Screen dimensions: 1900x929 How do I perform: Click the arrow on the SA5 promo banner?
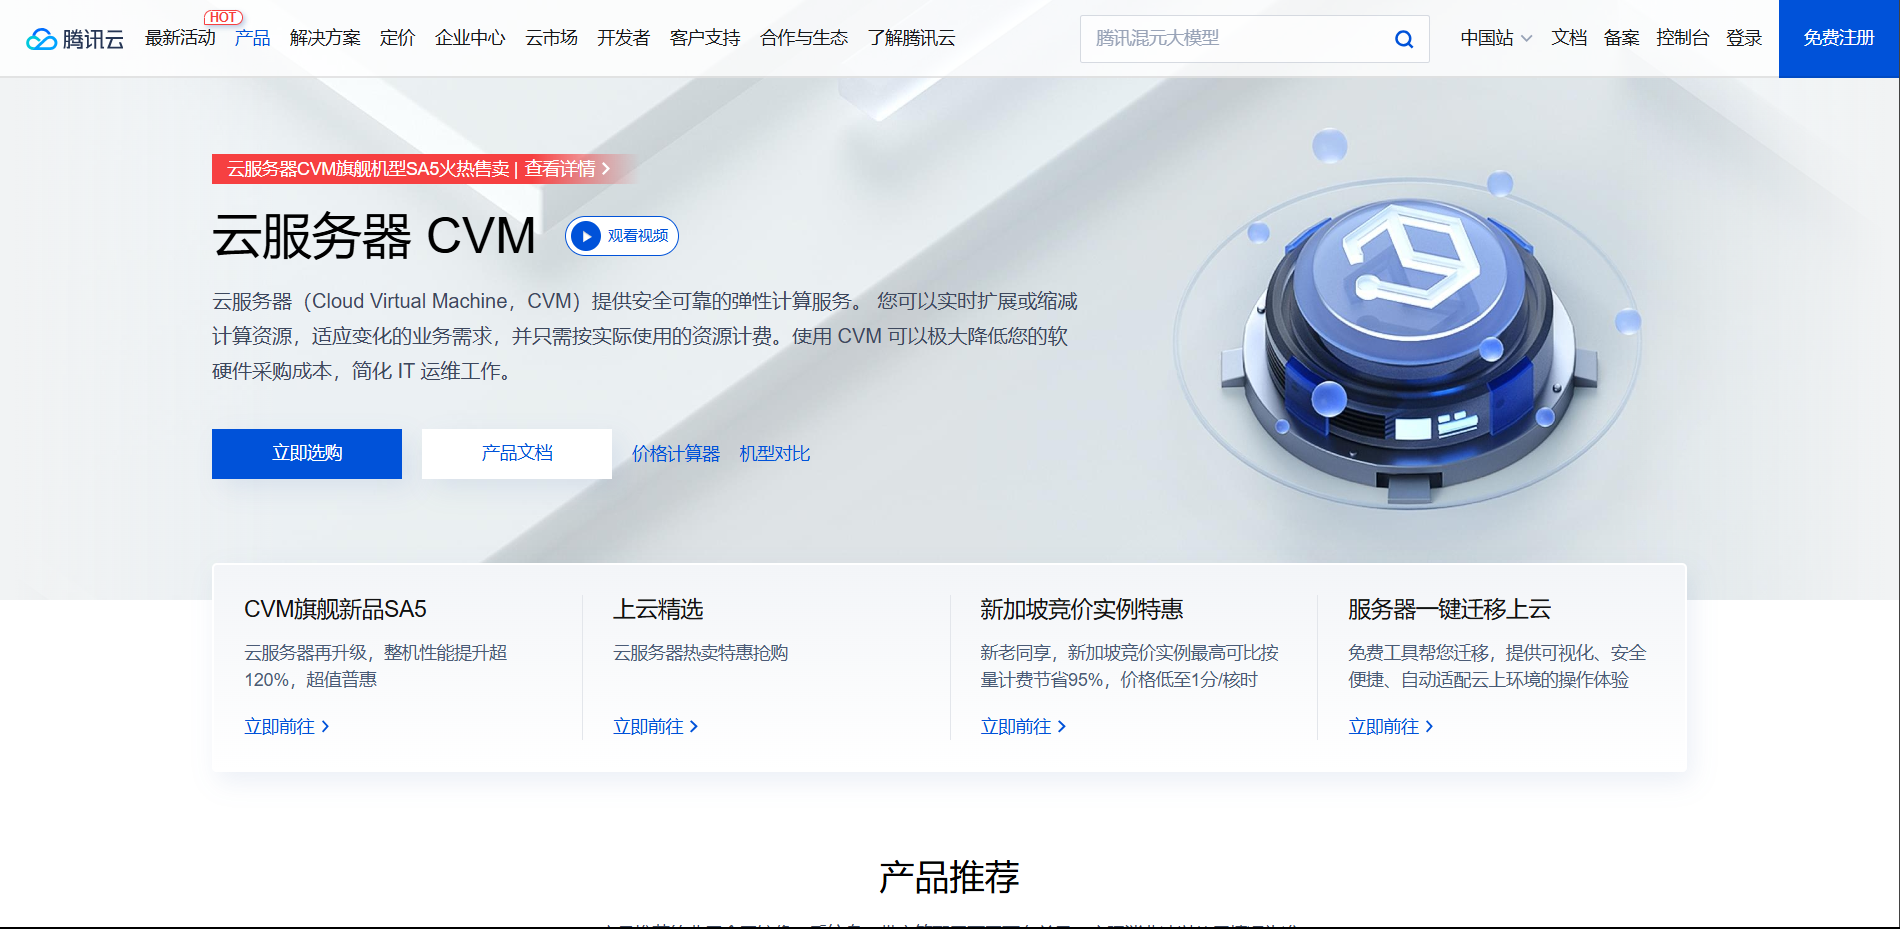click(x=606, y=169)
